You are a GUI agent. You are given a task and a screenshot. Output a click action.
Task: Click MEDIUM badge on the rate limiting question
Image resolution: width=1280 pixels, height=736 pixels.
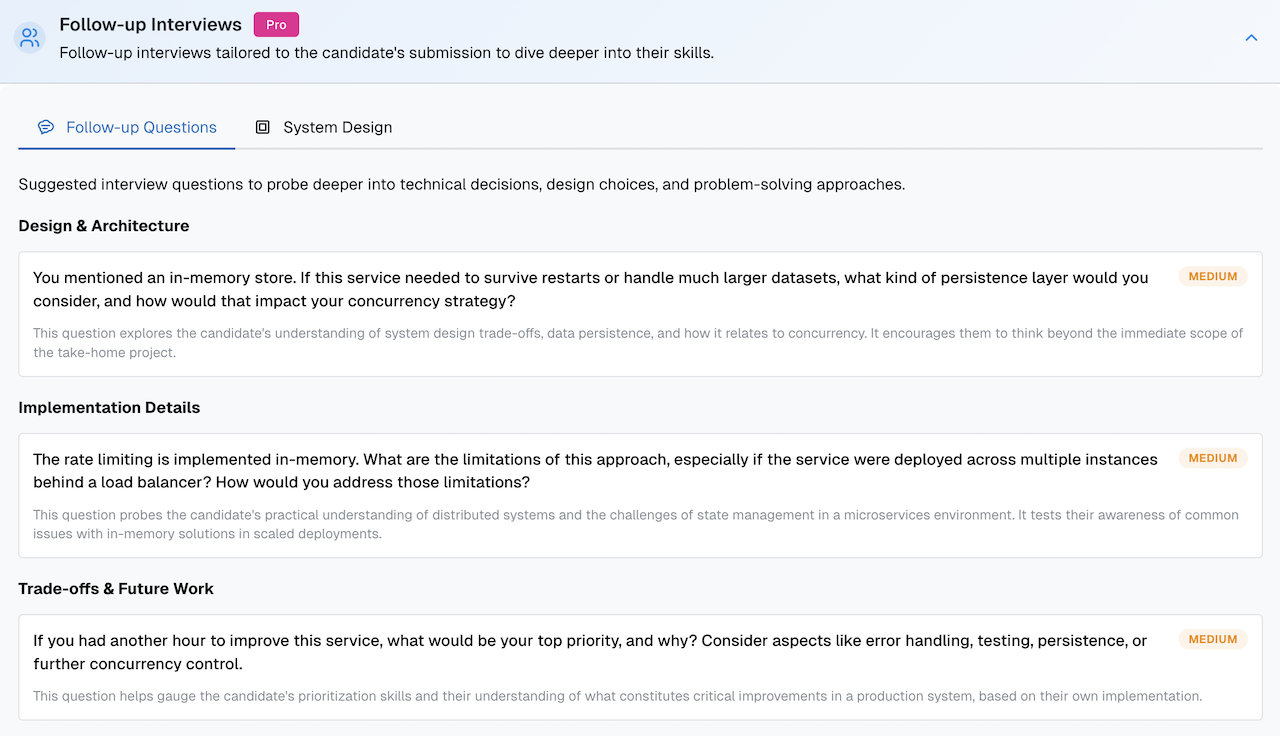tap(1213, 458)
